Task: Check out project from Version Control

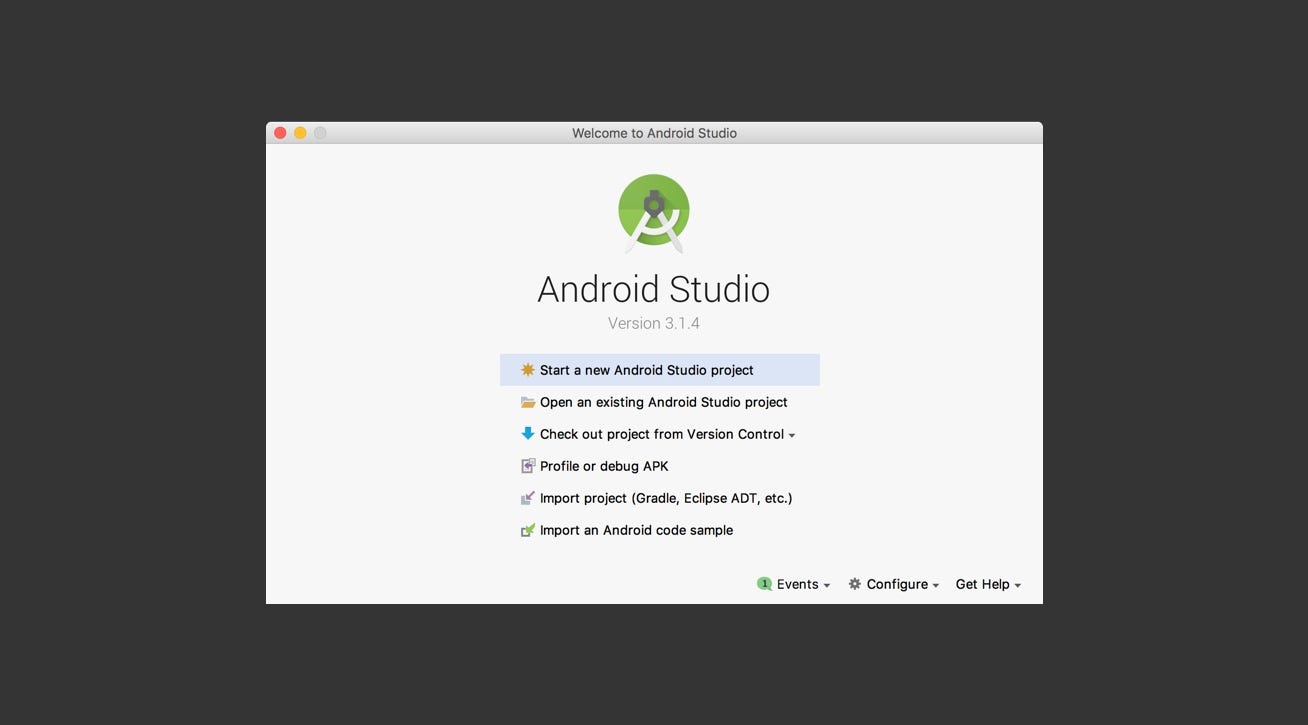Action: tap(660, 434)
